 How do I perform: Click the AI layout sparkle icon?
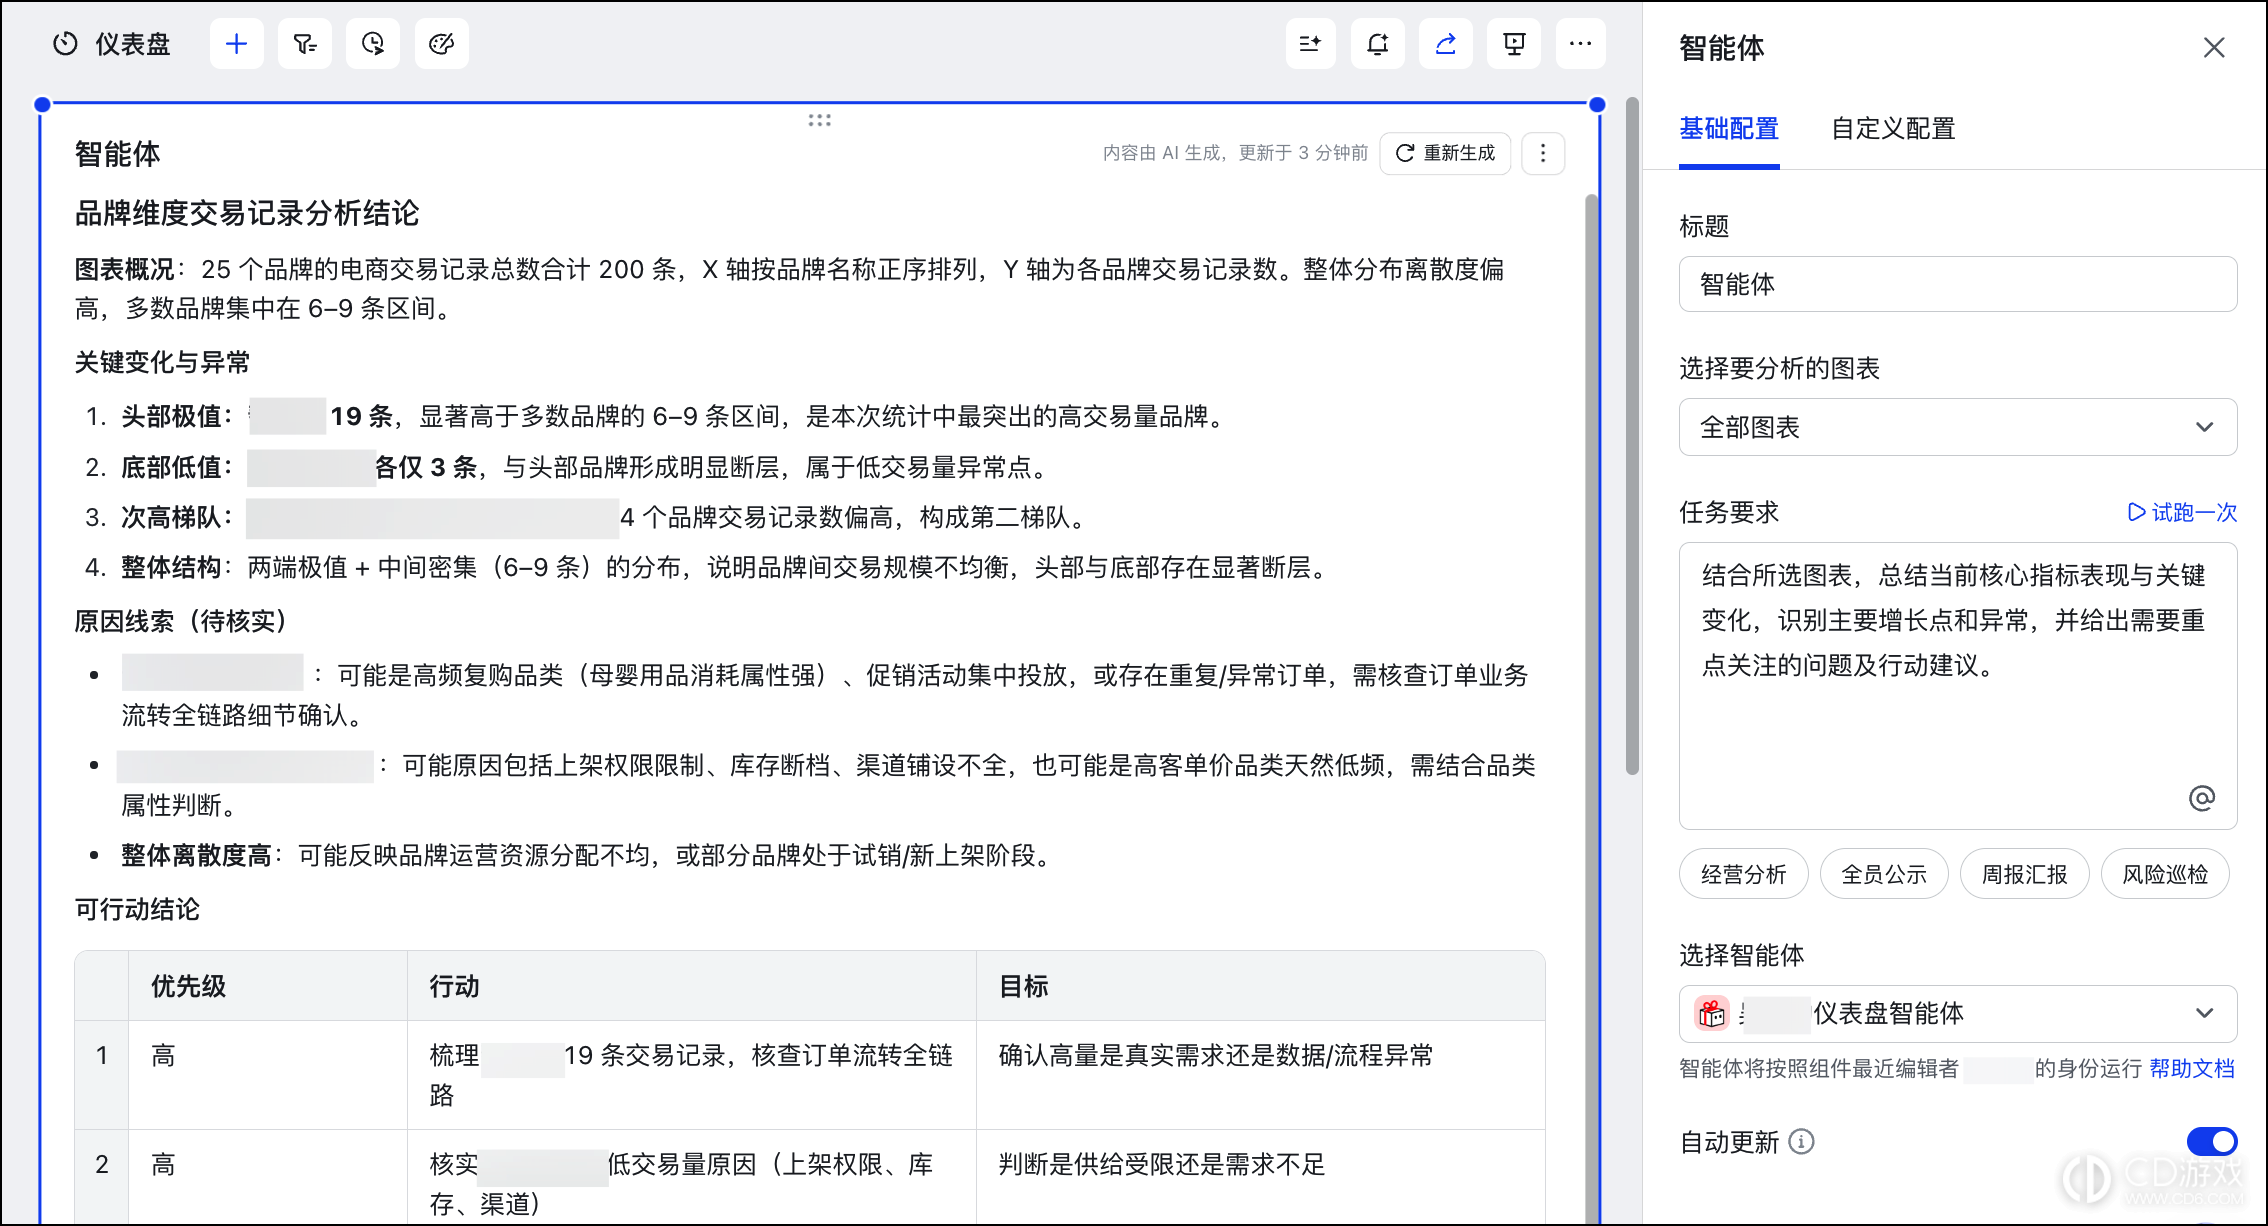tap(1310, 44)
